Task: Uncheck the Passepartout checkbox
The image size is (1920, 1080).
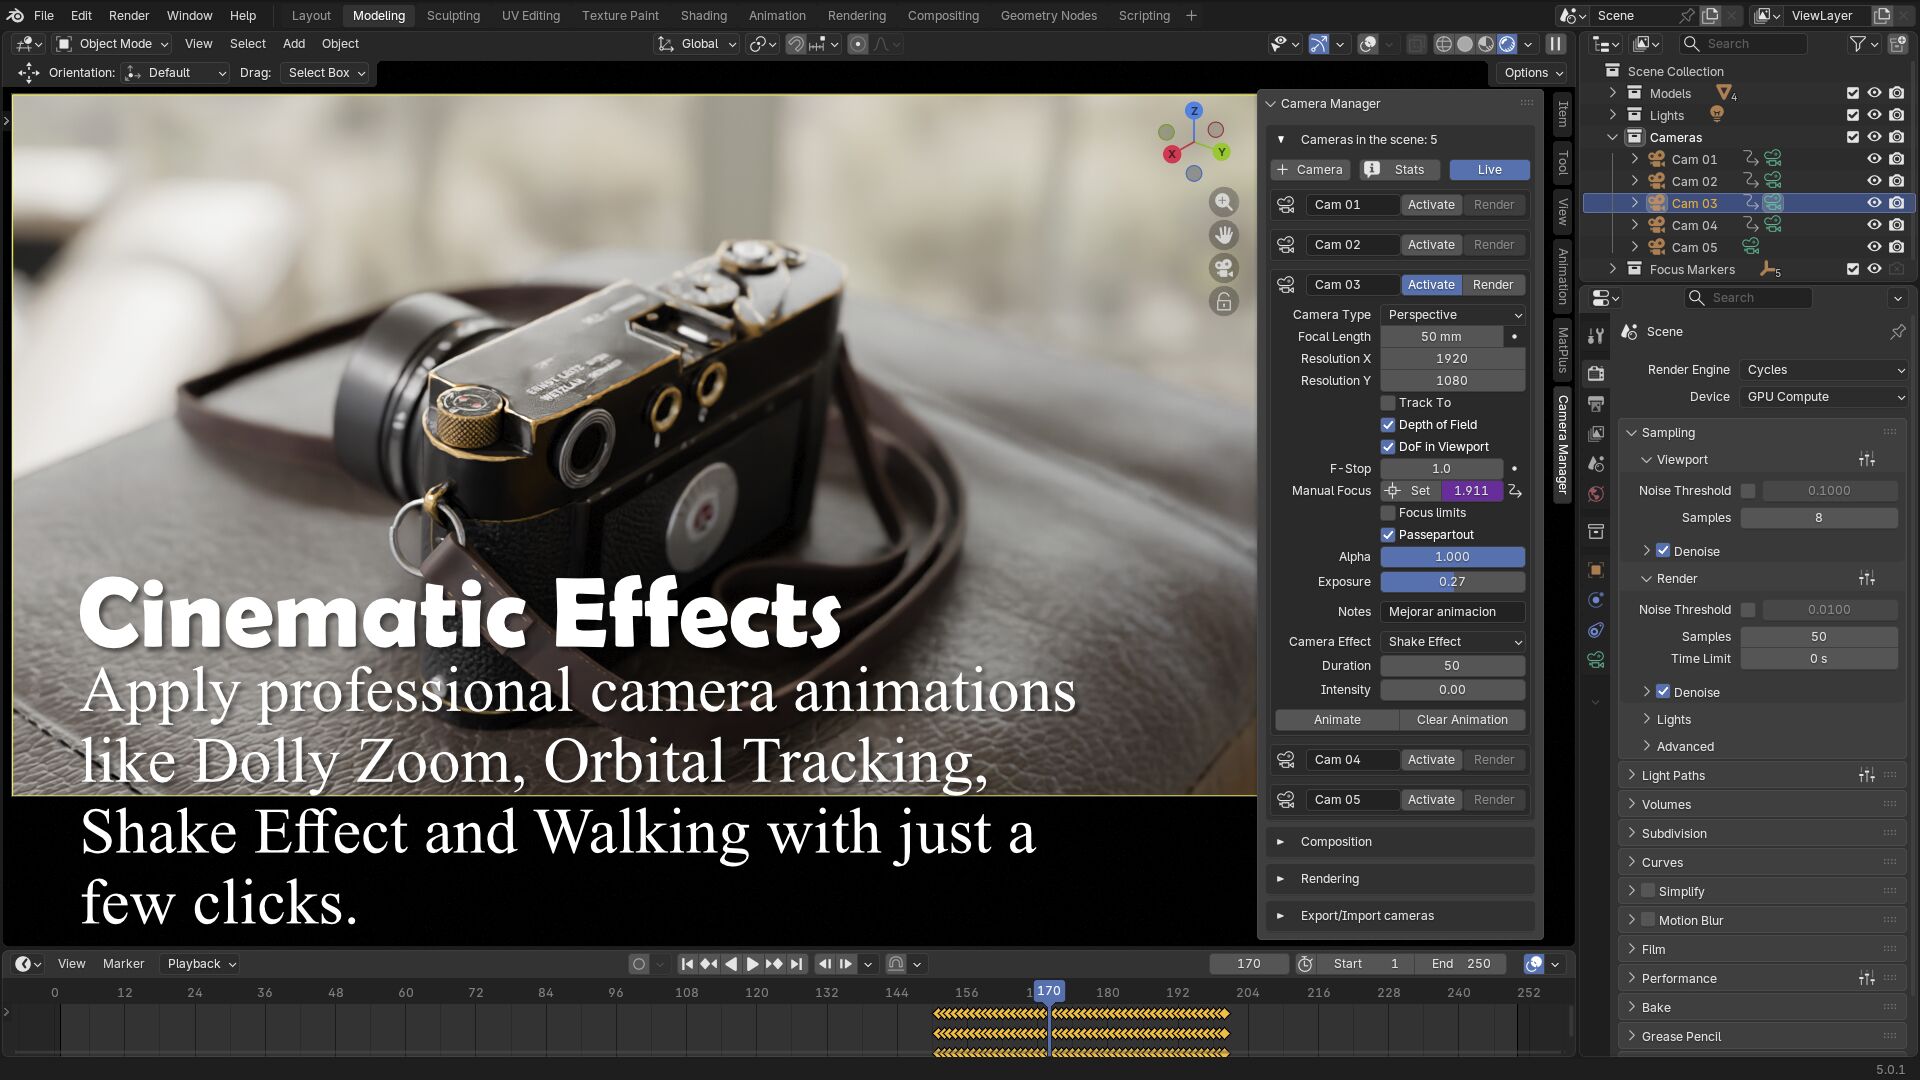Action: coord(1388,535)
